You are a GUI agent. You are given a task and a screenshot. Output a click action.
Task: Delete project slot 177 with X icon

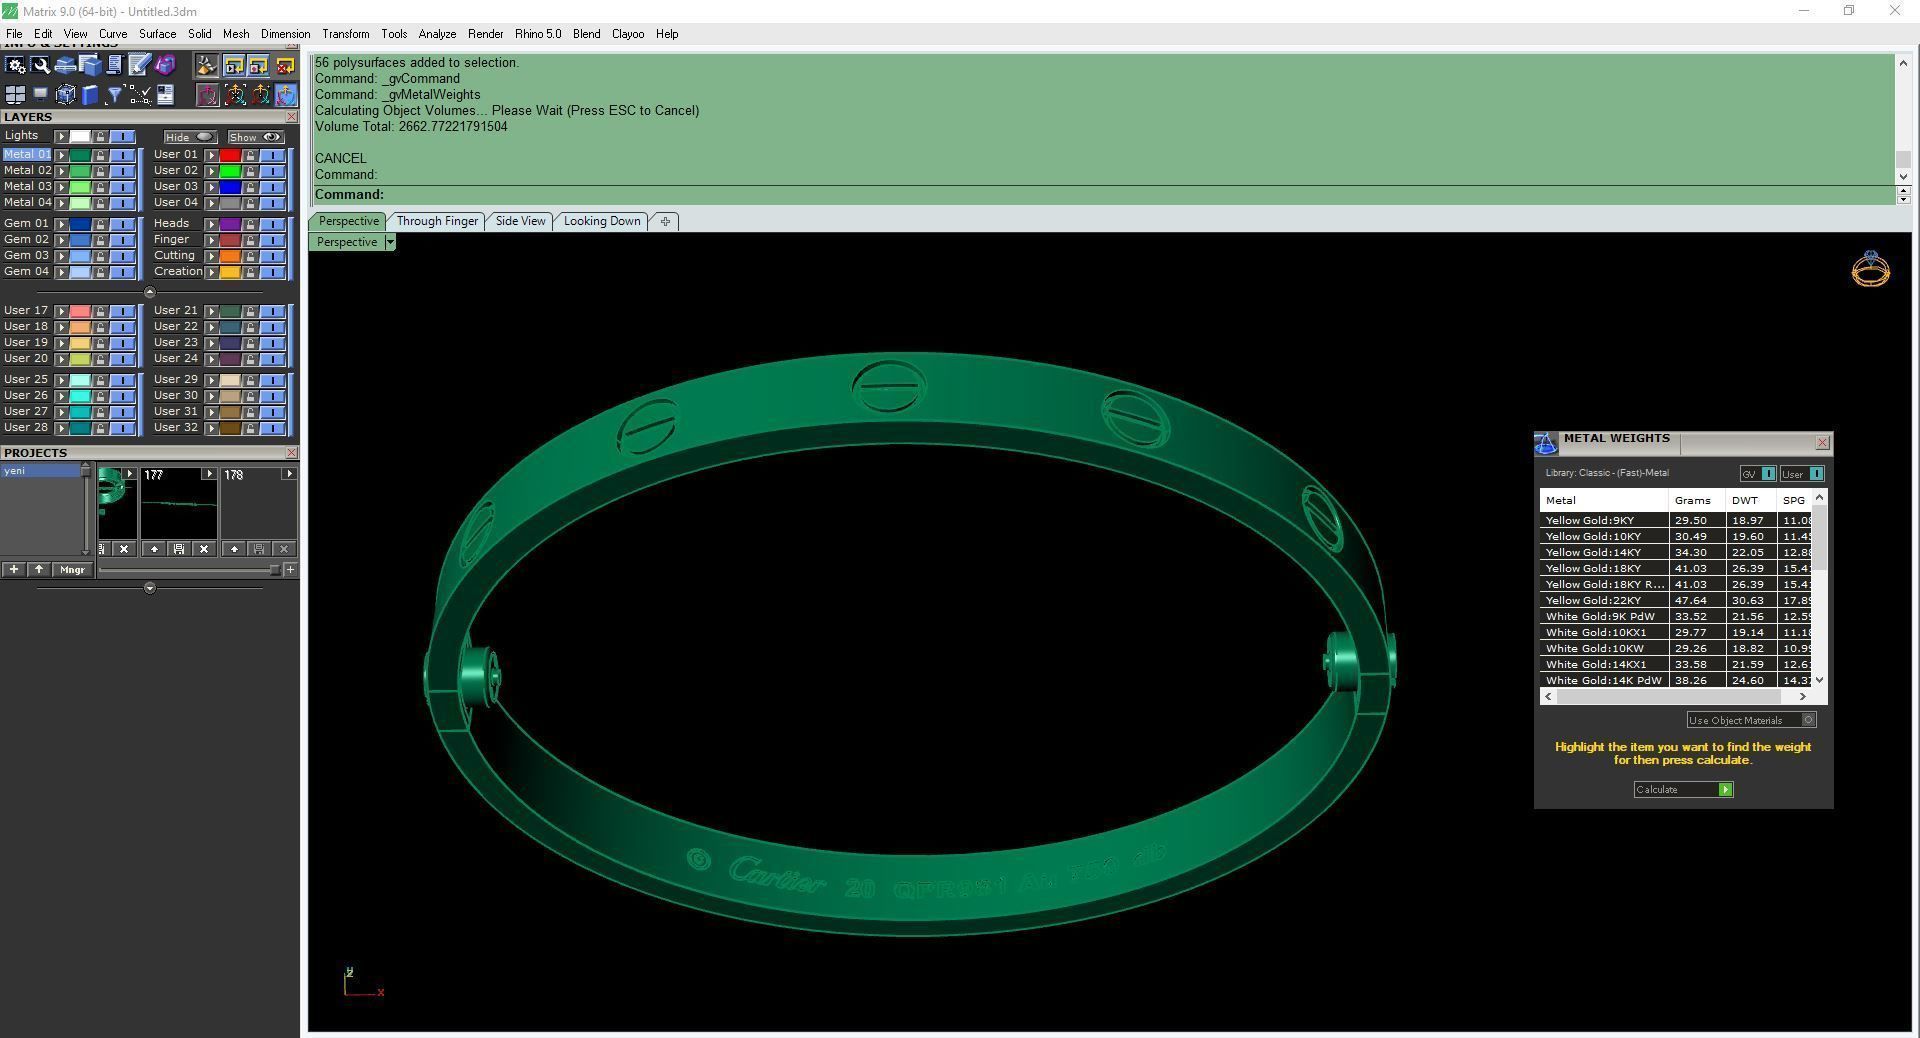(x=204, y=549)
